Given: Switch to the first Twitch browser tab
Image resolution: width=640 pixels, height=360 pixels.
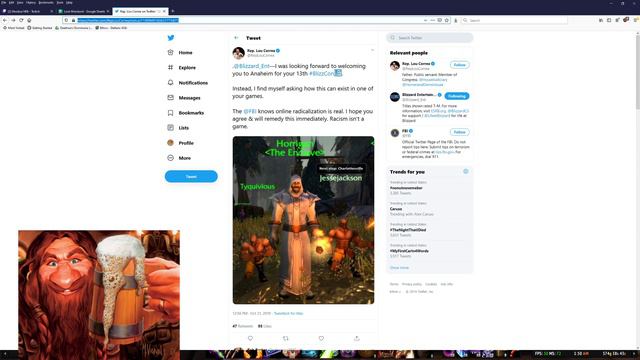Looking at the screenshot, I should click(x=27, y=11).
